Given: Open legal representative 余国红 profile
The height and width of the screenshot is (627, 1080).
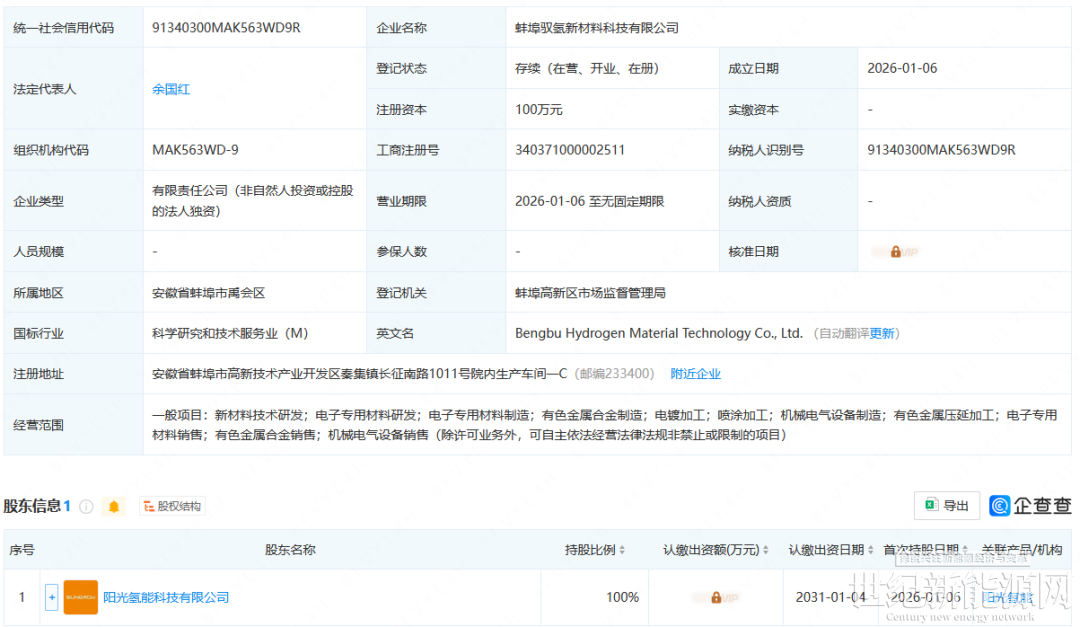Looking at the screenshot, I should tap(171, 90).
